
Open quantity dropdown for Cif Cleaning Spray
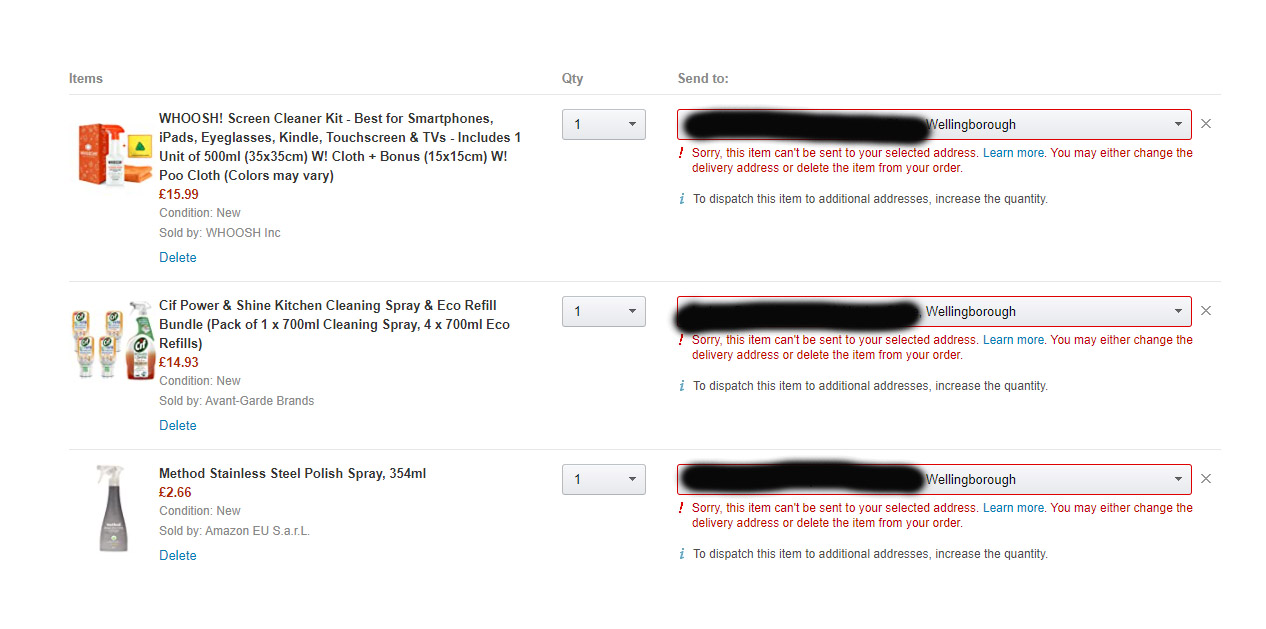pos(604,311)
